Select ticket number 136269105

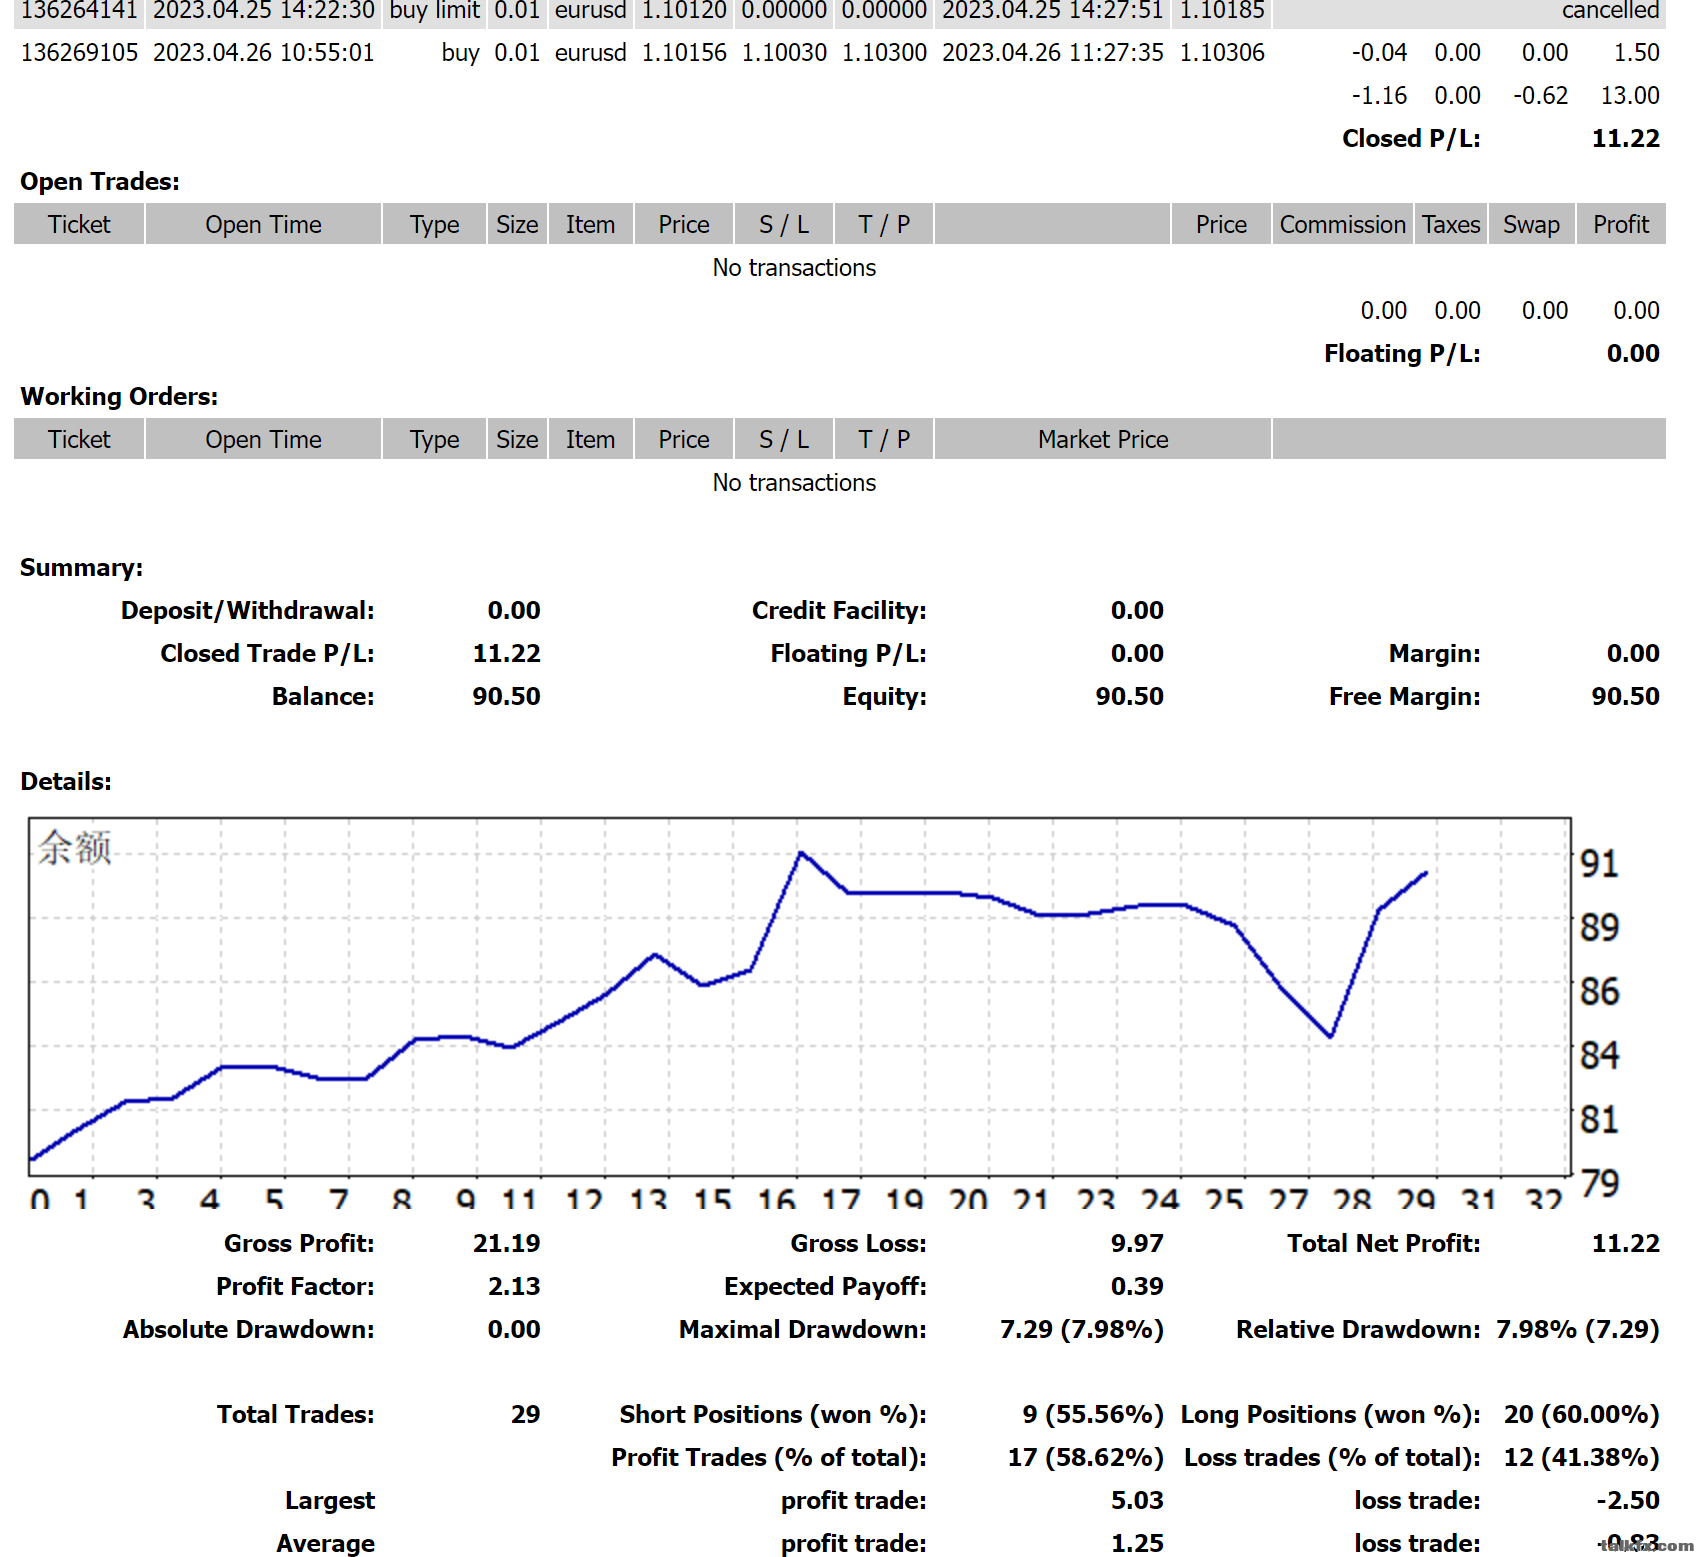click(x=79, y=53)
